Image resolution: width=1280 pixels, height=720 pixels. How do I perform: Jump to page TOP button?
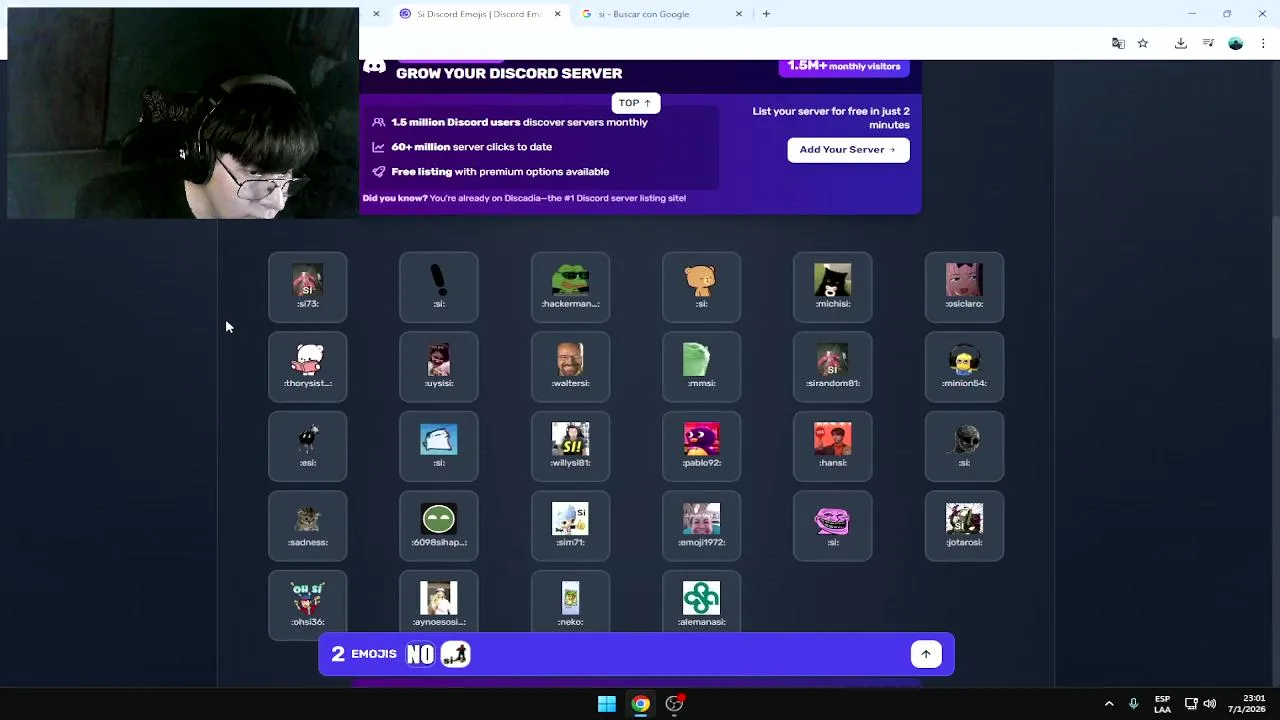point(635,103)
